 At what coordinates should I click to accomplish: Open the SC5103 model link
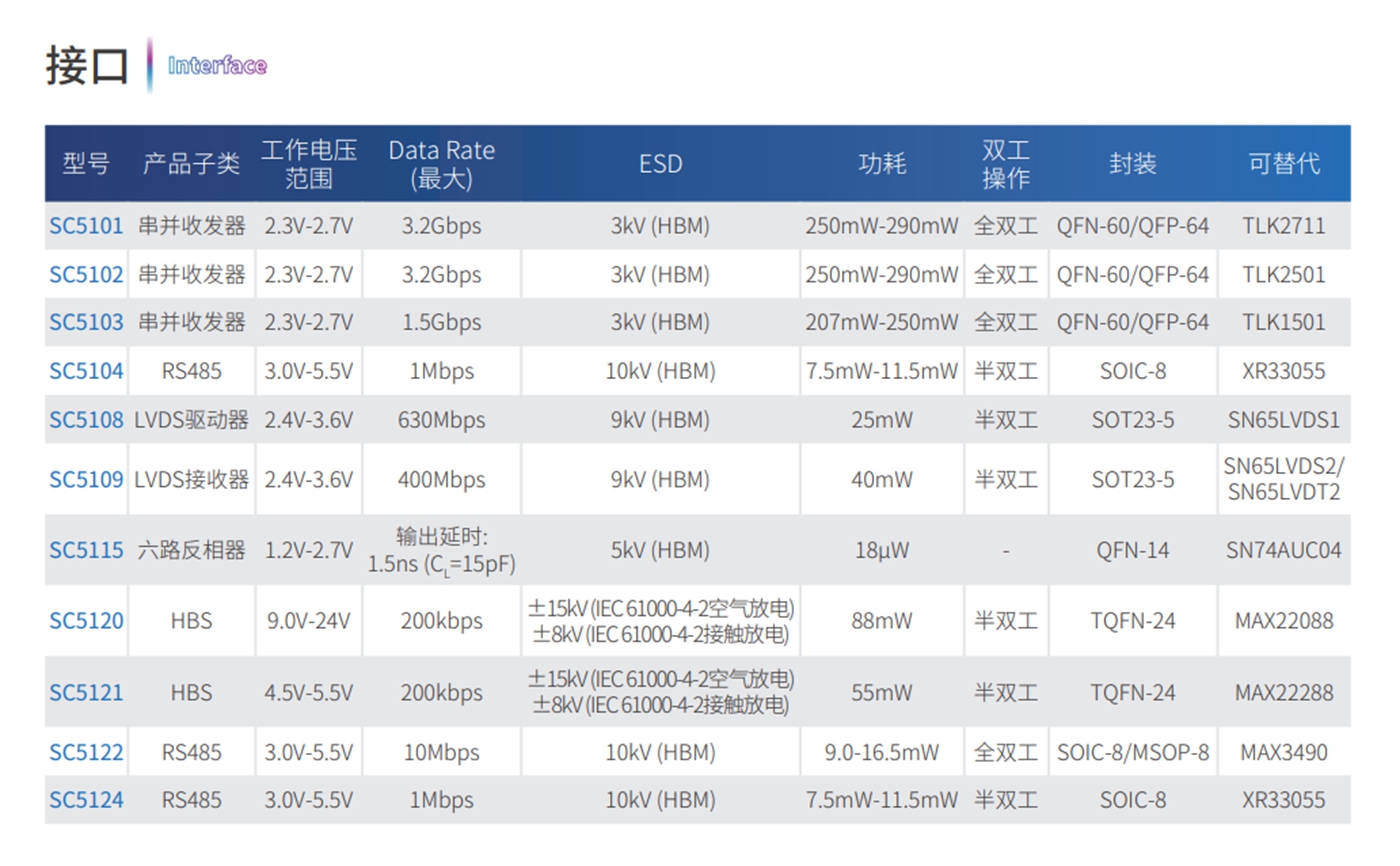point(87,322)
